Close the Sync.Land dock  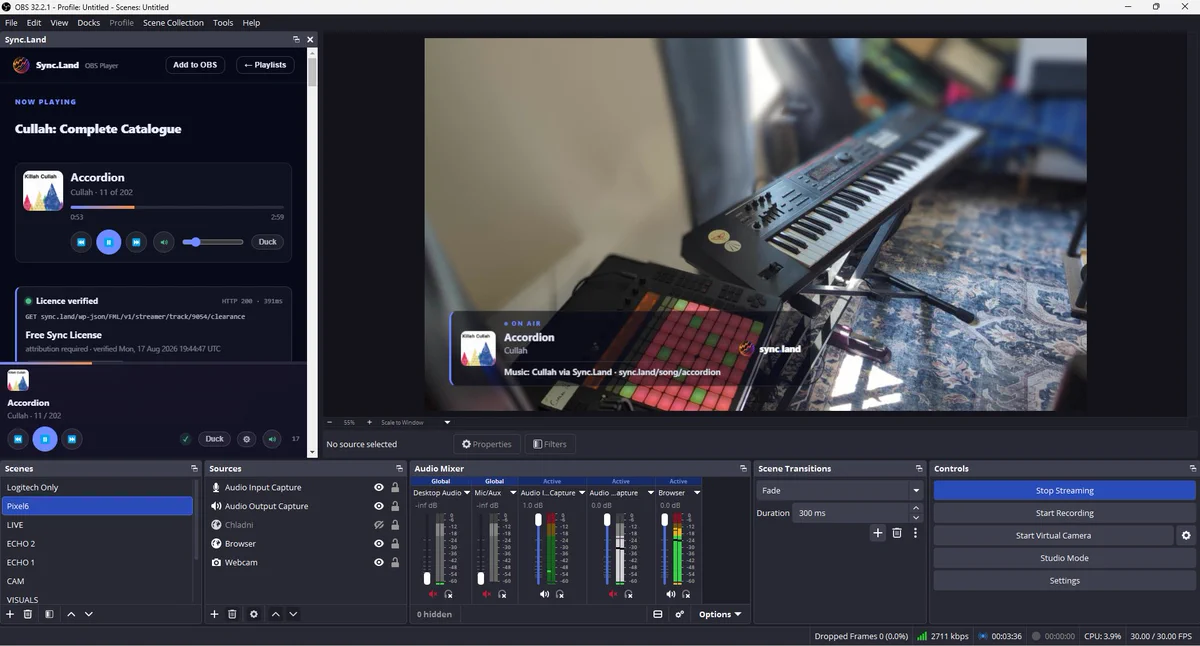tap(310, 39)
